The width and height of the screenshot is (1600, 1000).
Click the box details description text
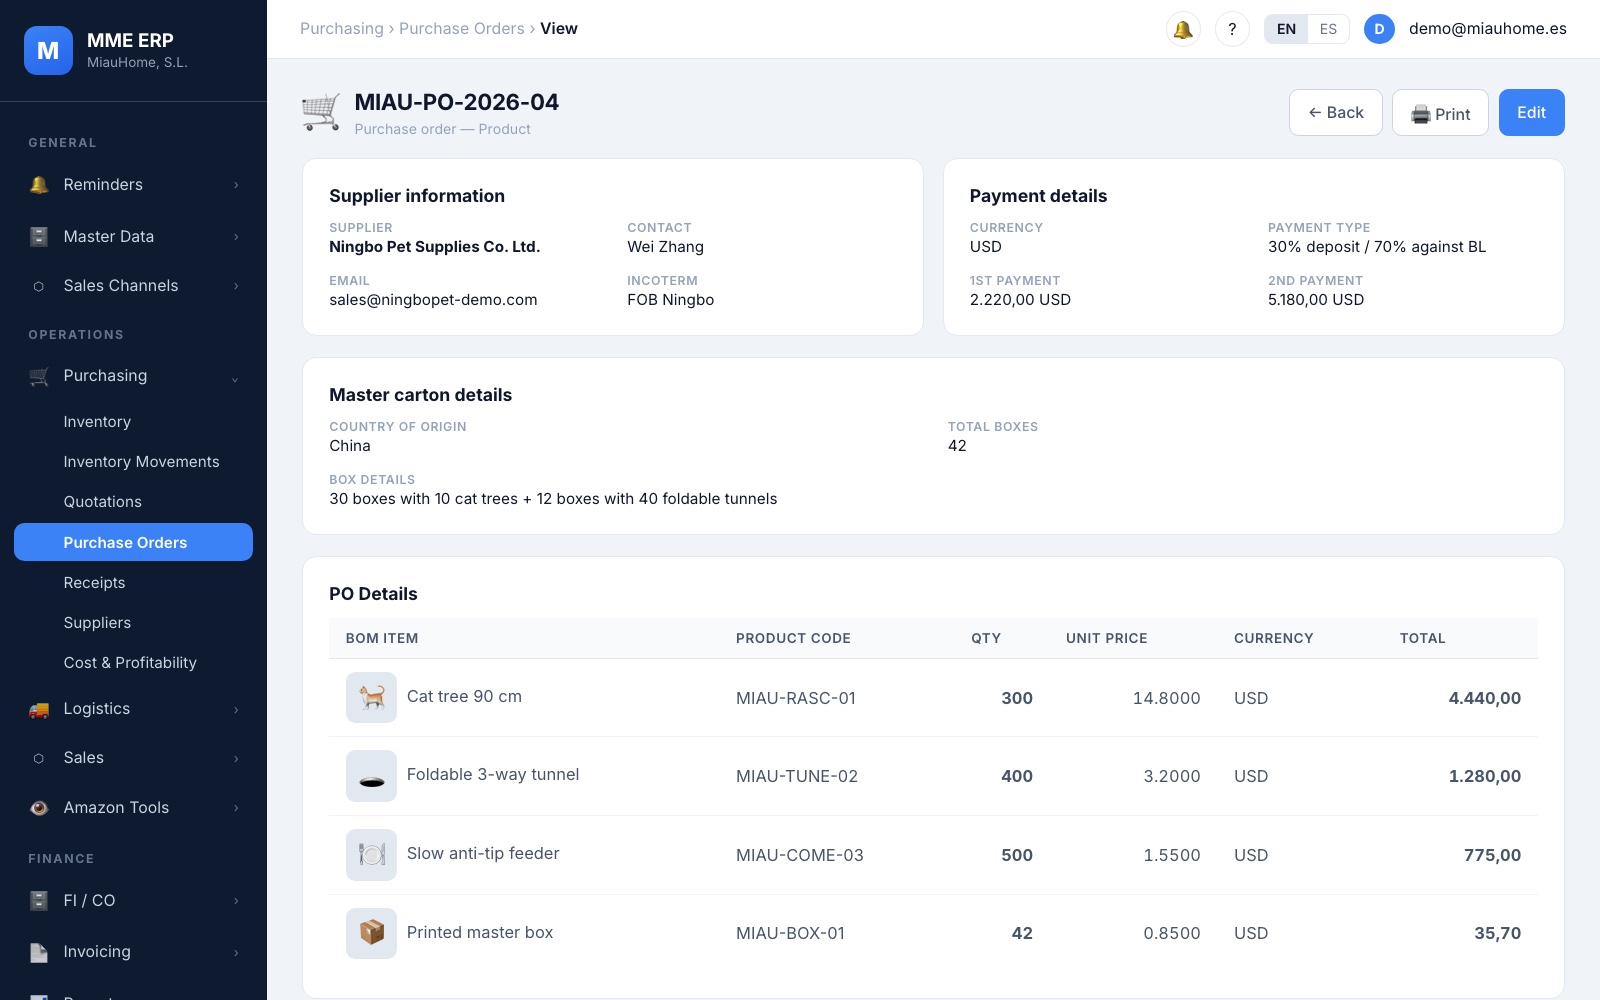point(553,499)
